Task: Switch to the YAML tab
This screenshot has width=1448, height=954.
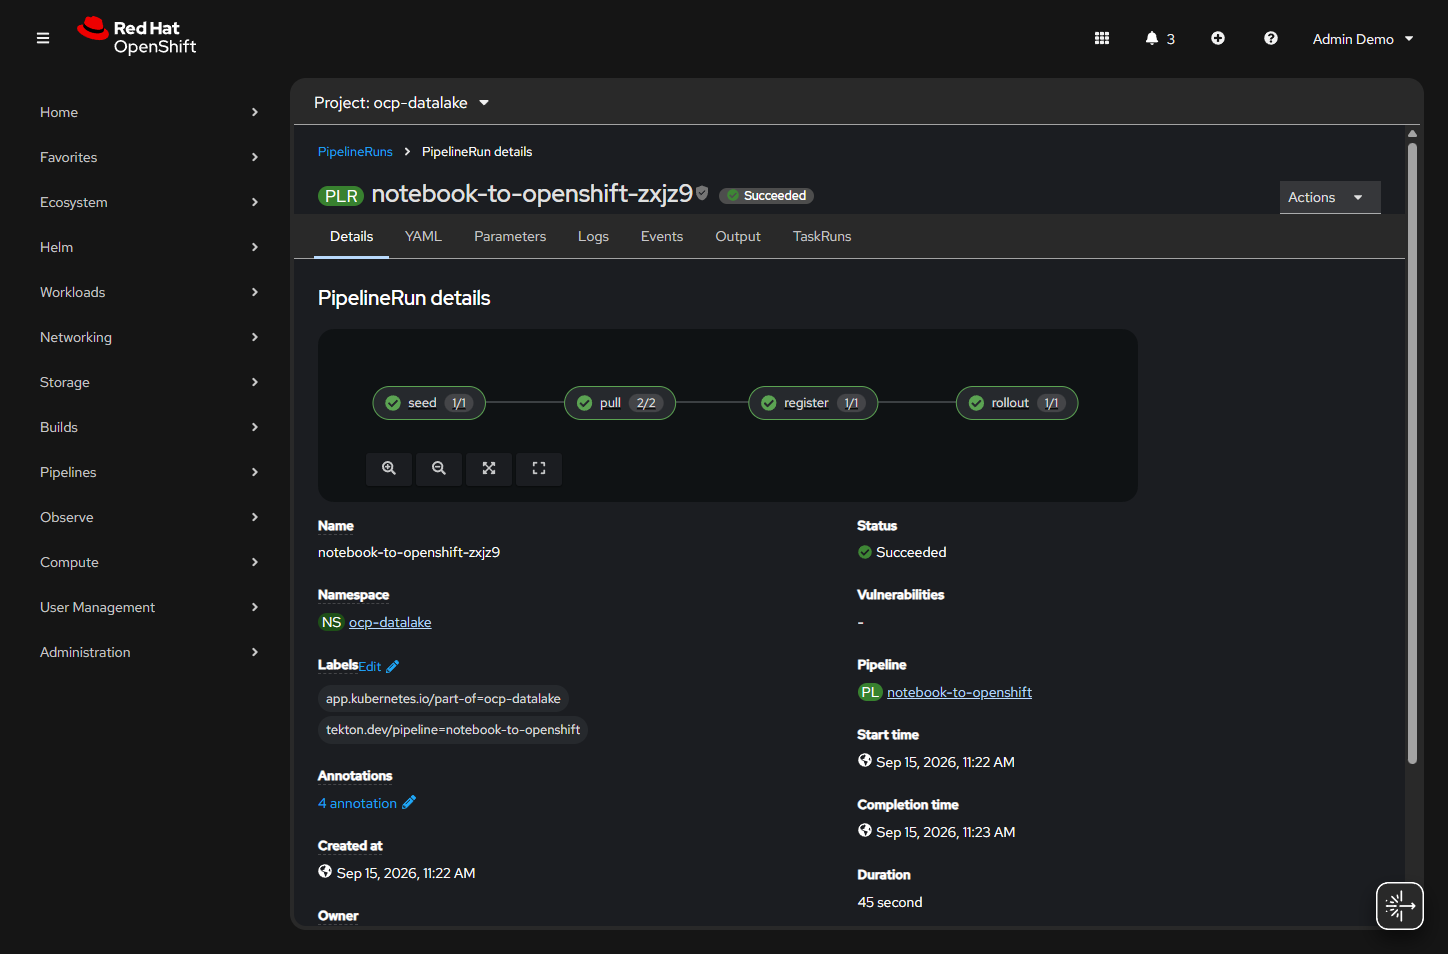Action: (423, 236)
